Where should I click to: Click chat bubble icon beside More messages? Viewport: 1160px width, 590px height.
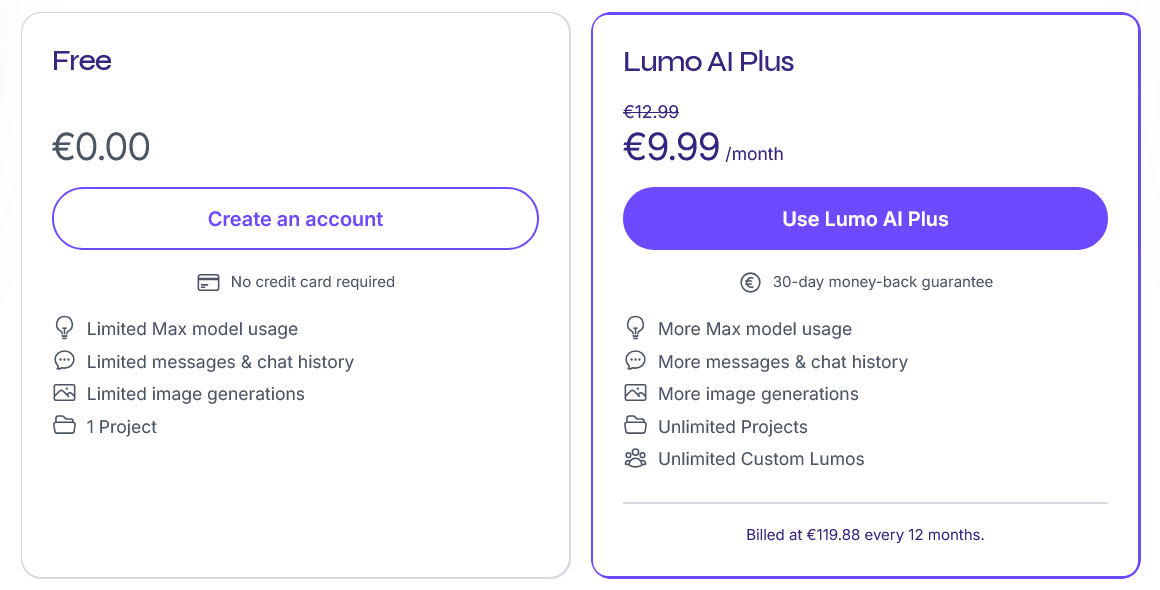coord(635,361)
